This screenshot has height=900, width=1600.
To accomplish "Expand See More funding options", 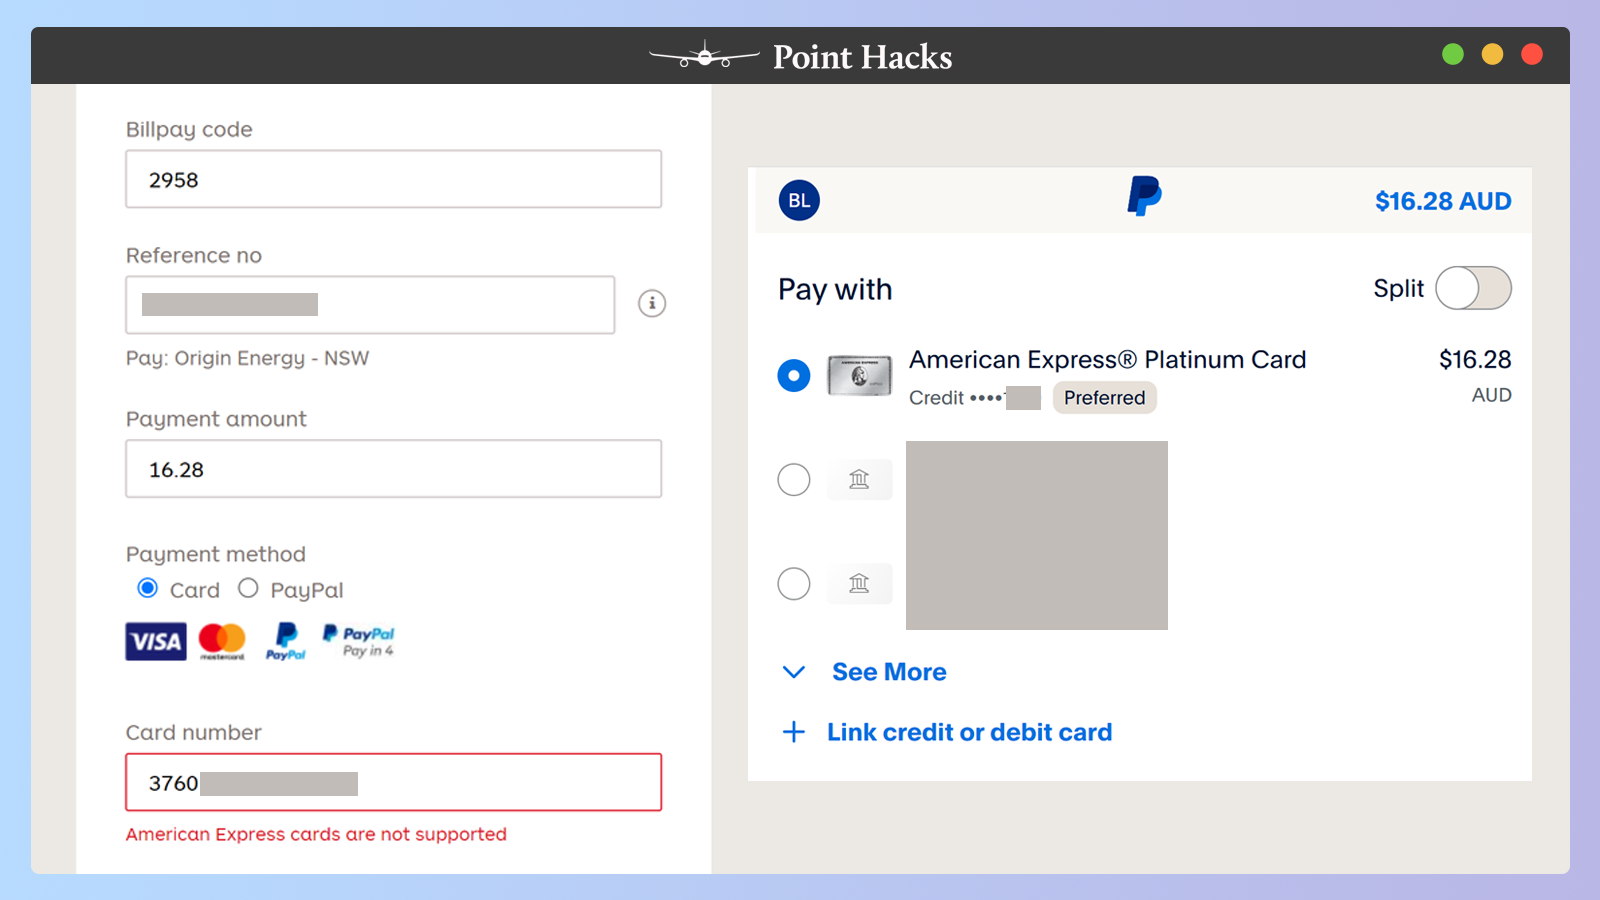I will coord(888,672).
